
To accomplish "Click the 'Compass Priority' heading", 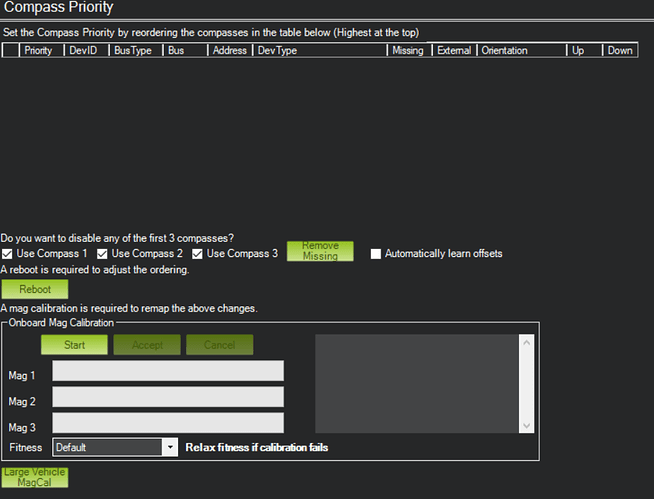I will coord(58,7).
